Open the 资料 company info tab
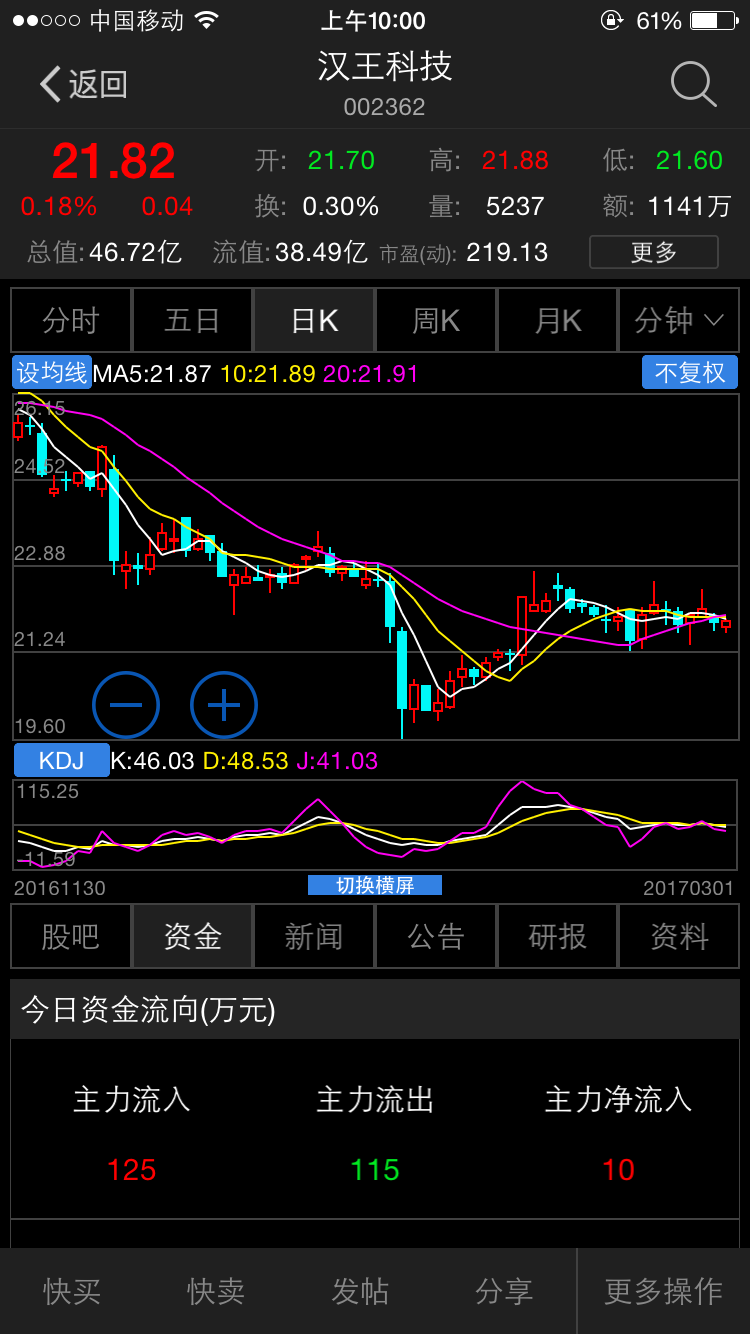750x1334 pixels. point(679,937)
